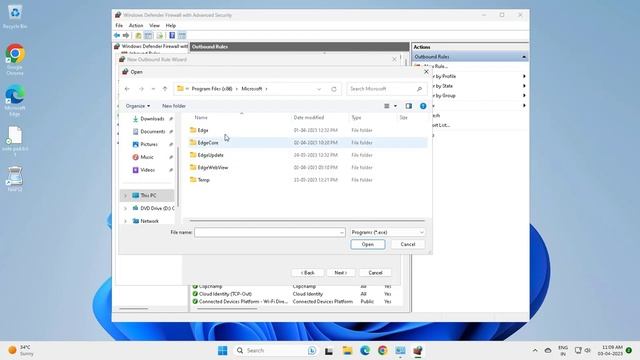Click Next in the rule wizard
This screenshot has width=640, height=360.
pos(340,272)
